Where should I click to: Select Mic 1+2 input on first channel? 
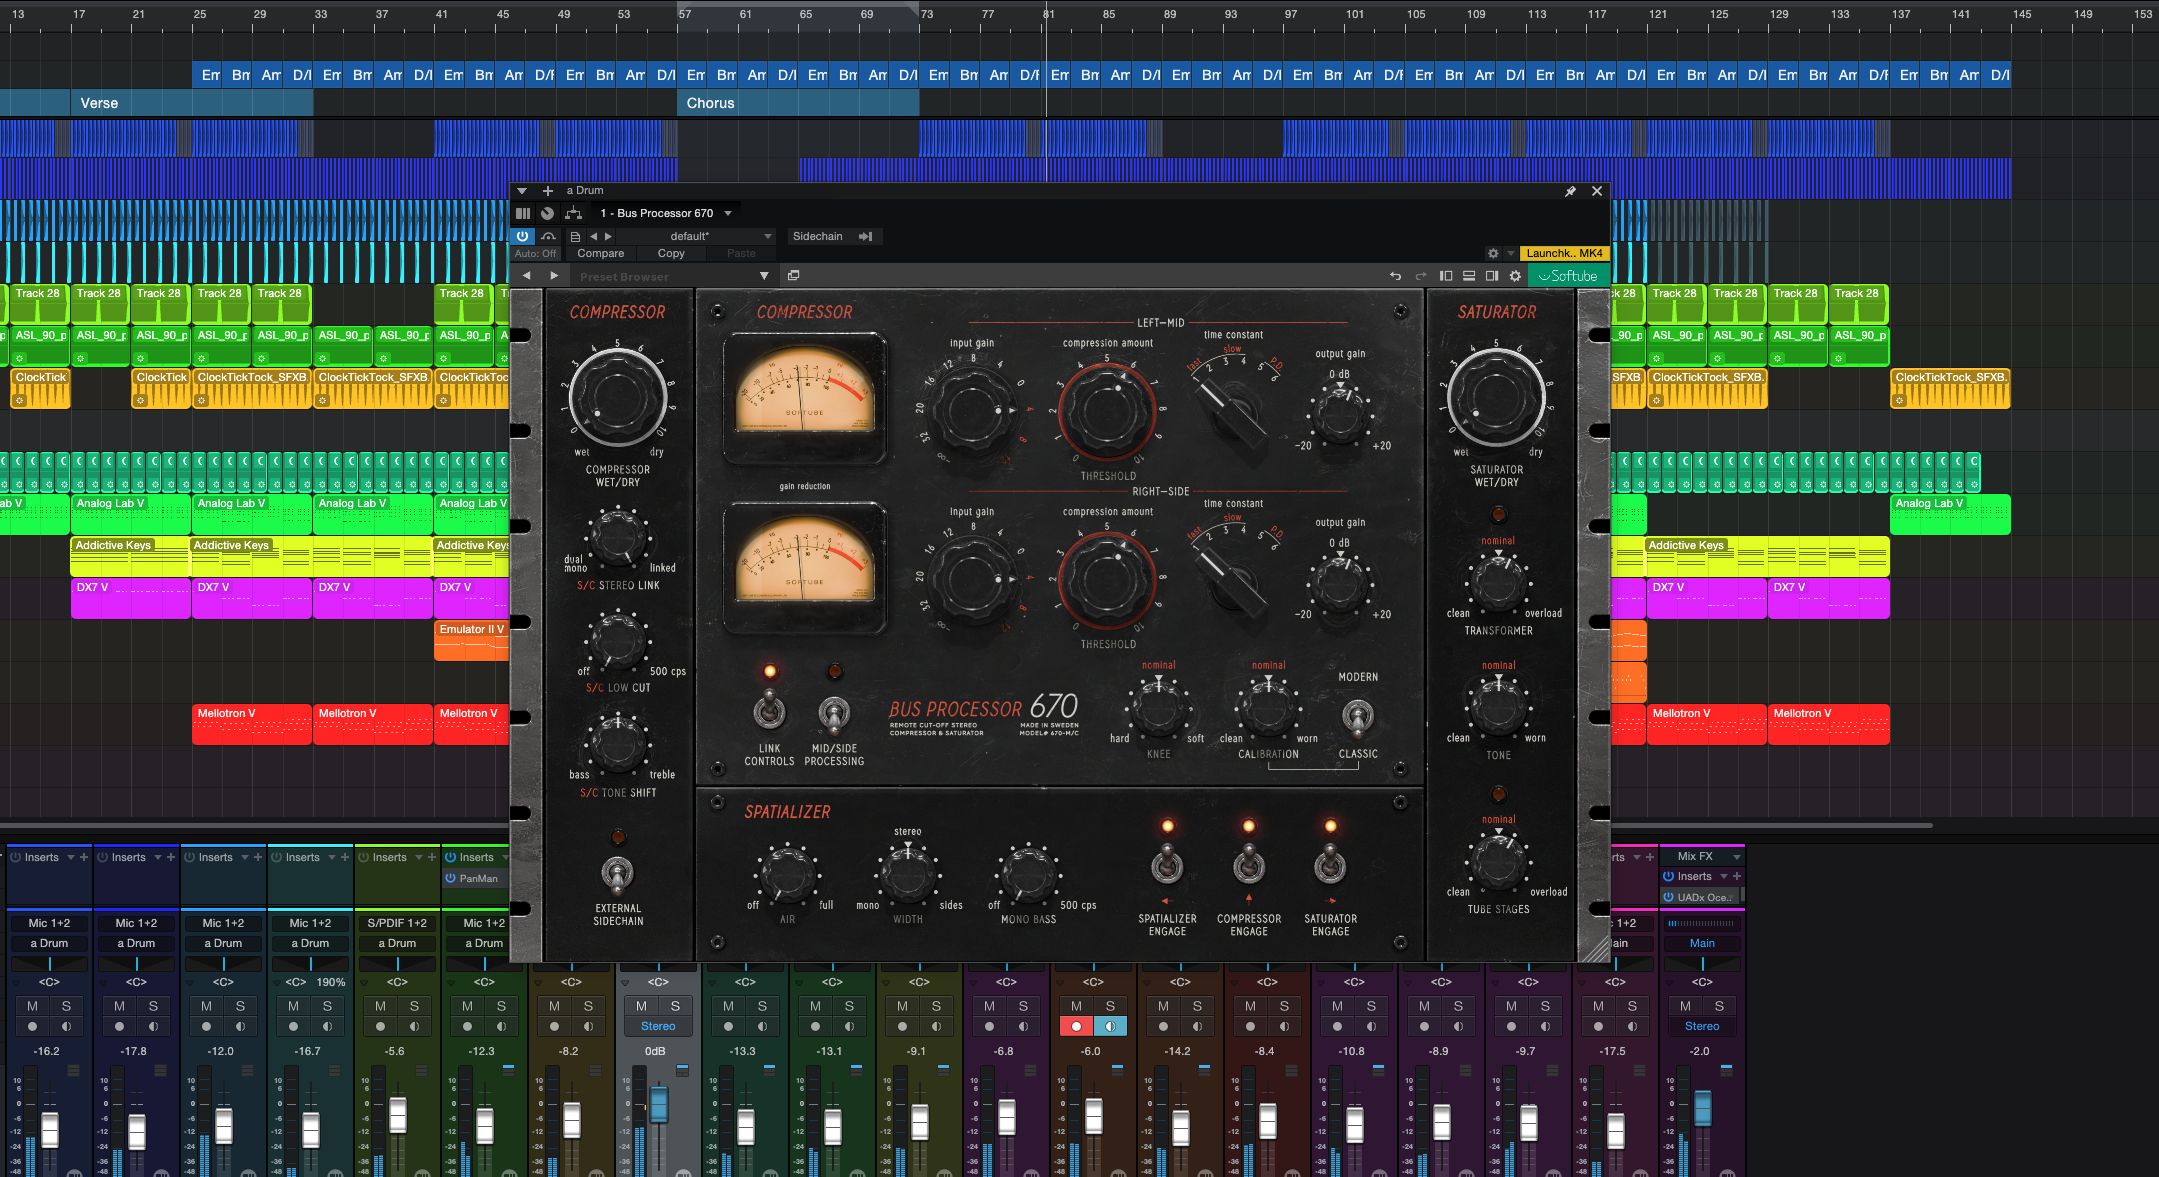(x=49, y=923)
